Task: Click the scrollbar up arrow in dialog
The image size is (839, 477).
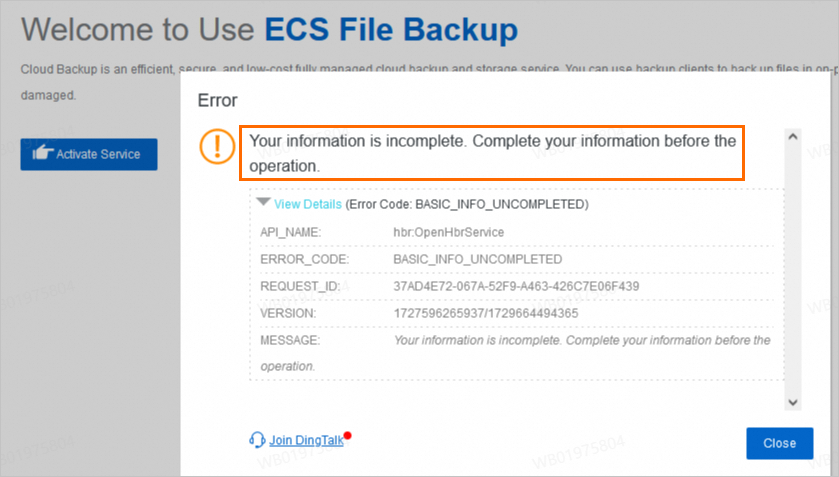Action: tap(792, 136)
